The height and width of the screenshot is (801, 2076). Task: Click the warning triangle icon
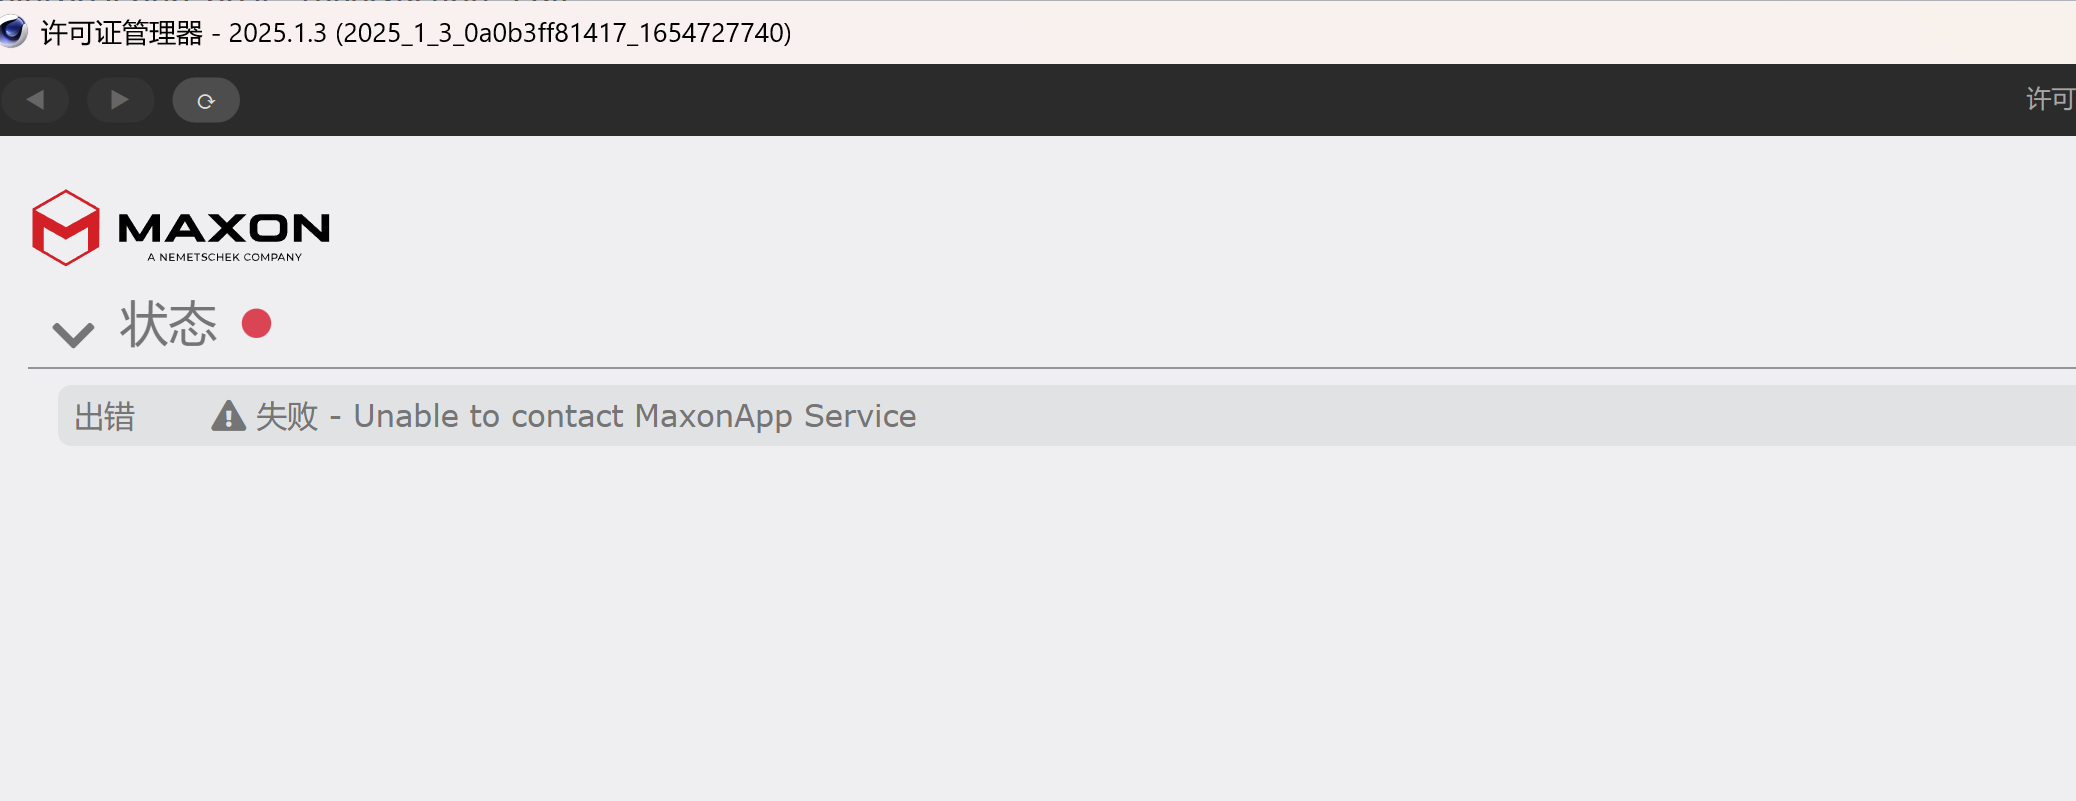228,416
